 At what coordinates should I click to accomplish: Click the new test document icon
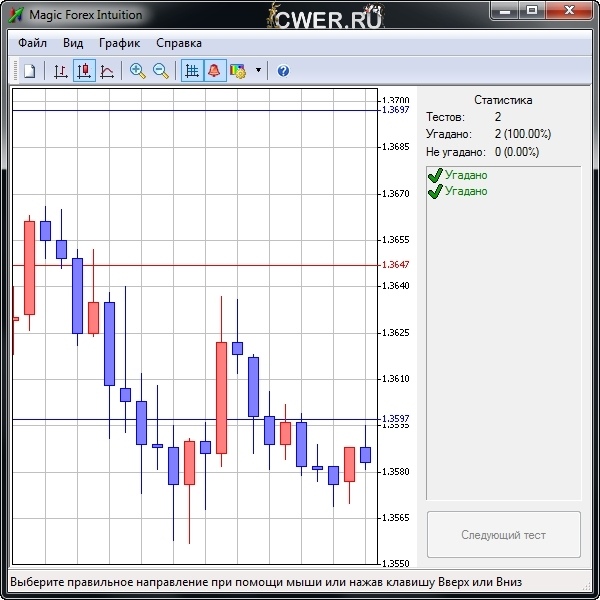pos(30,71)
